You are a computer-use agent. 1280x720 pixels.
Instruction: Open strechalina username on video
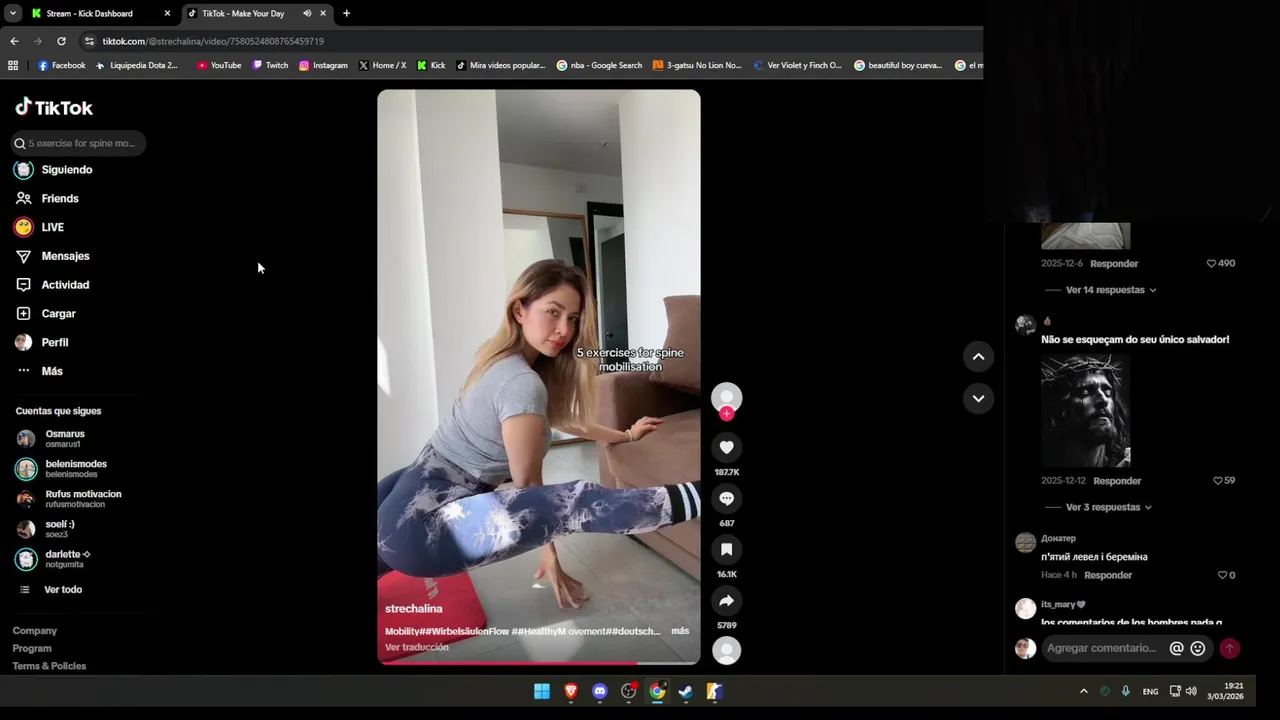tap(413, 608)
